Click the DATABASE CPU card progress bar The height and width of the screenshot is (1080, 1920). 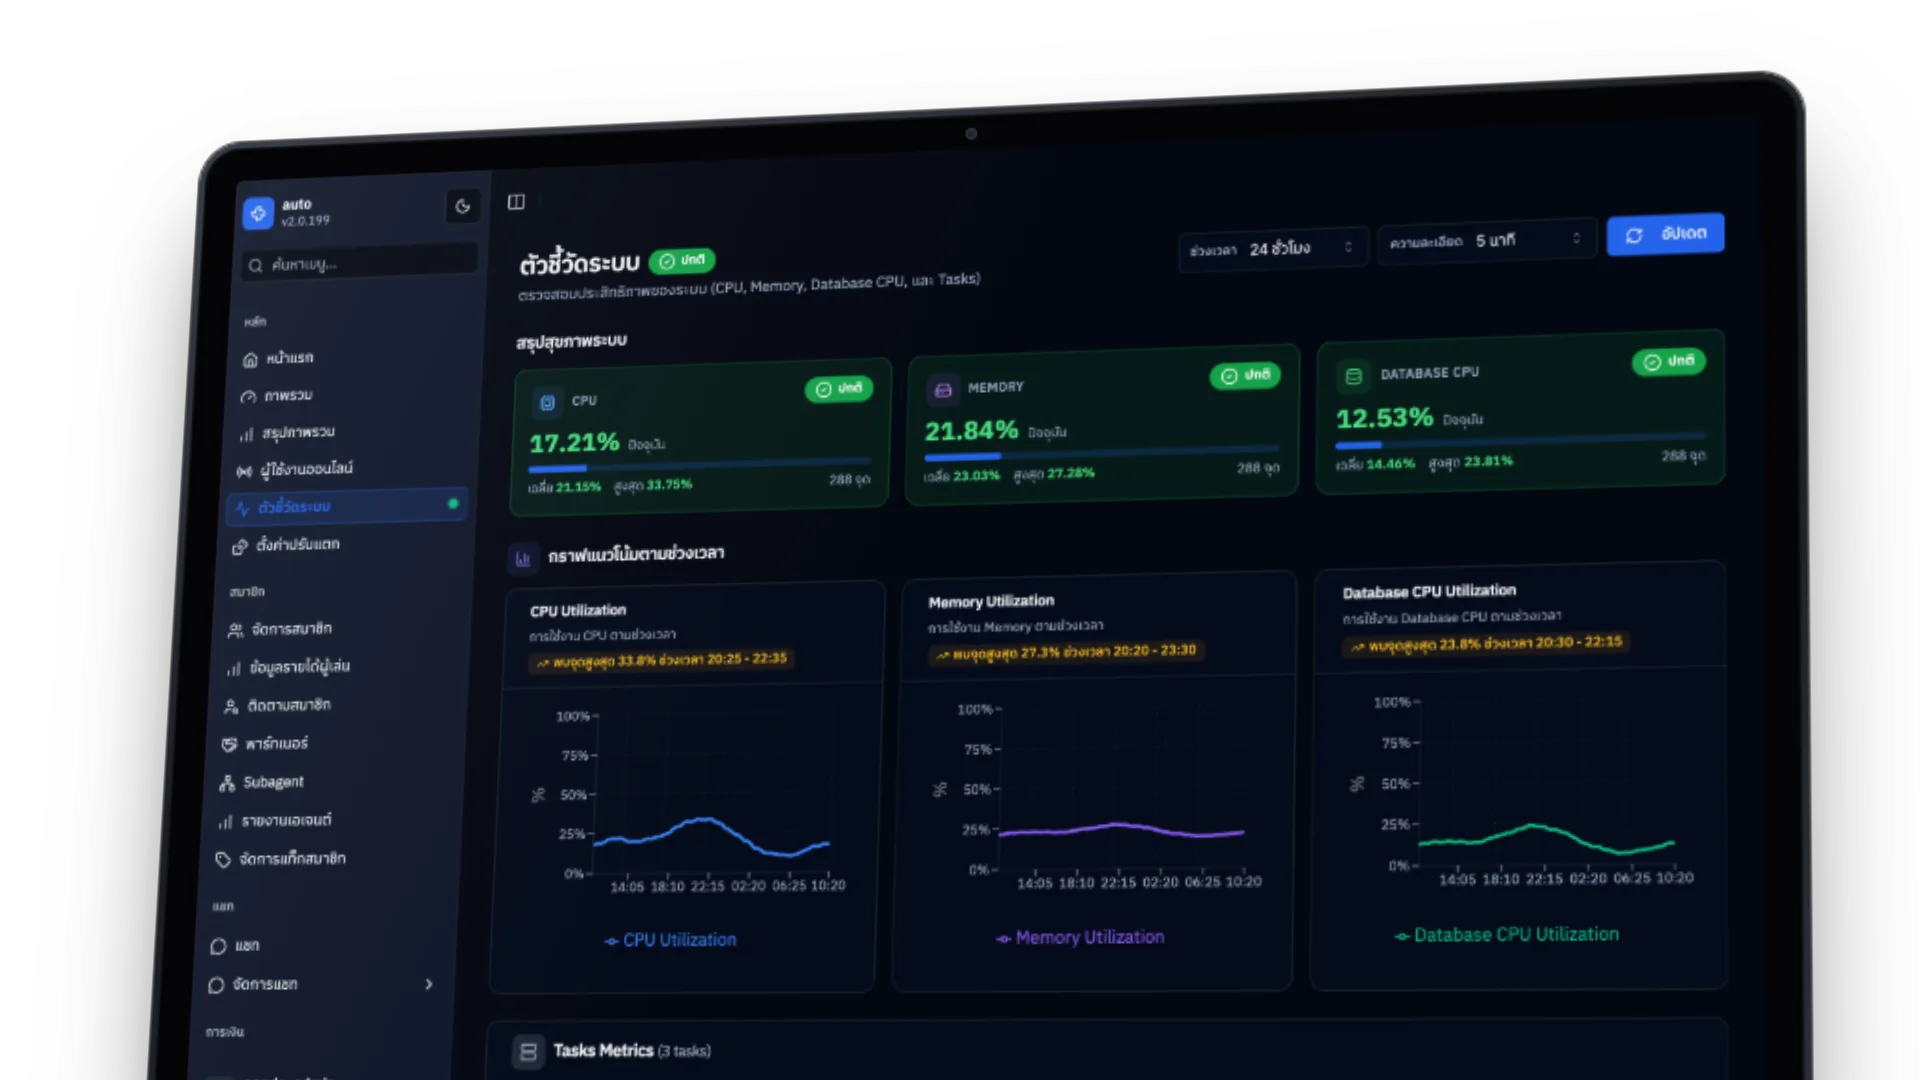click(x=1521, y=440)
